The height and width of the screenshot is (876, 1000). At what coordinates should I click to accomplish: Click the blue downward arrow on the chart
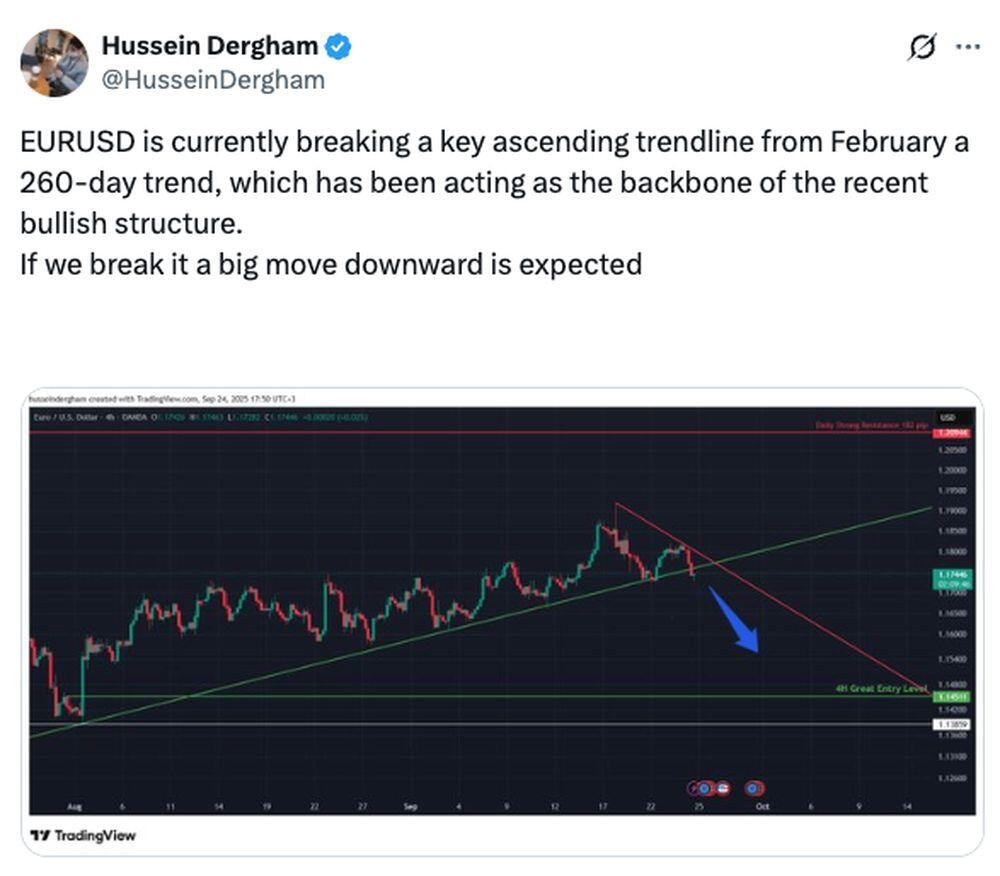[736, 620]
